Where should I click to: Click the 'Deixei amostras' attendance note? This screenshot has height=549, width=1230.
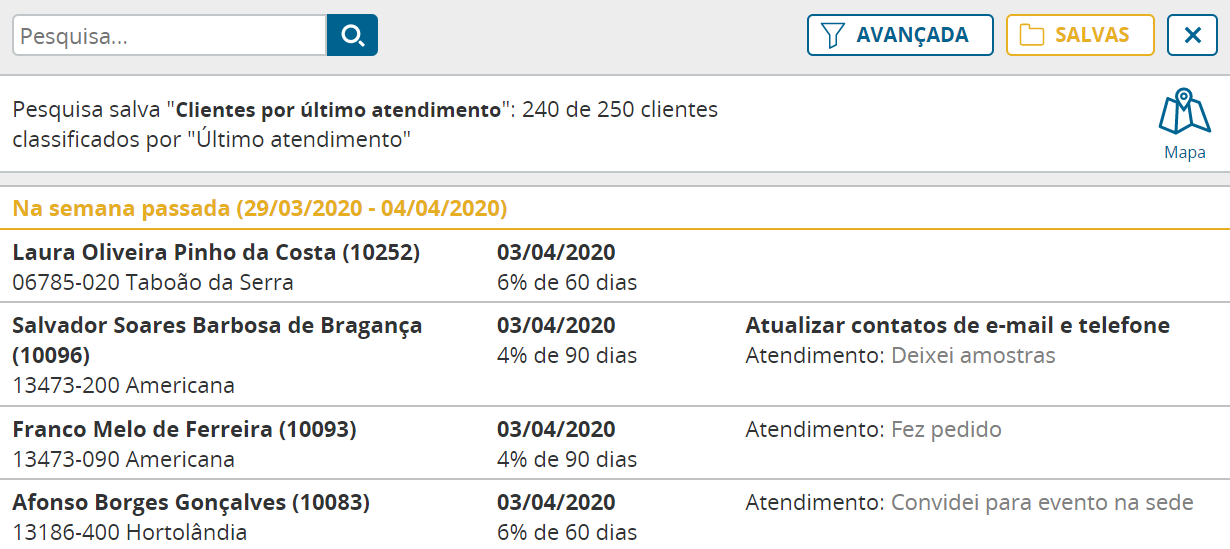tap(972, 356)
